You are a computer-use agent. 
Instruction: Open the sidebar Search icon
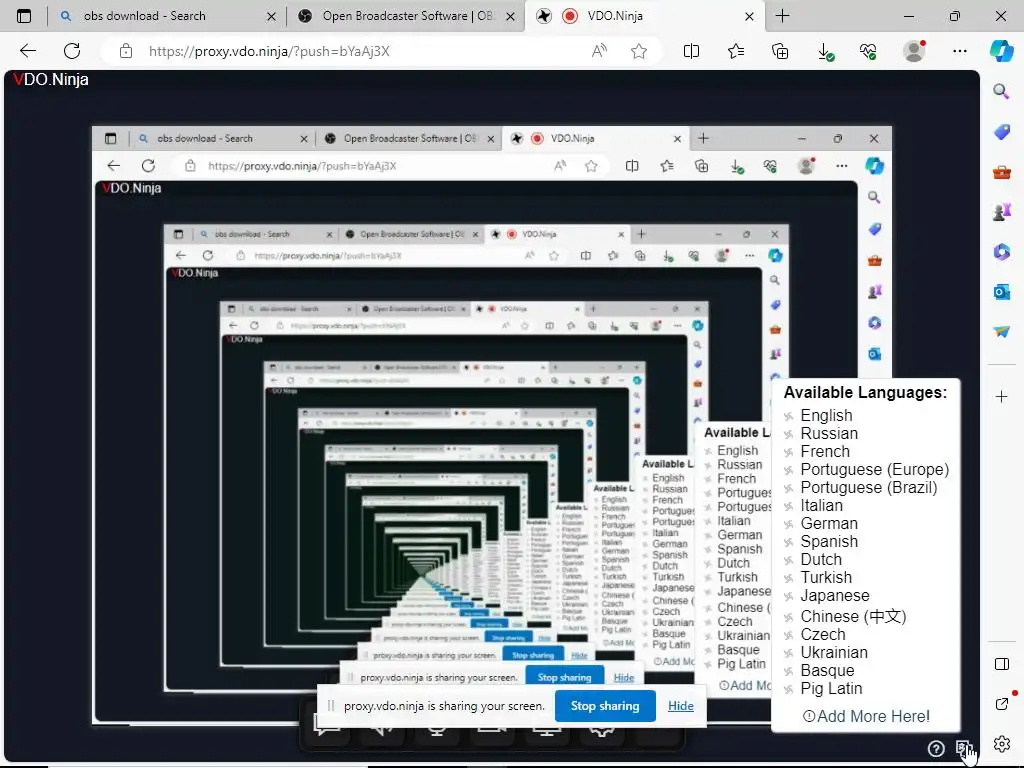(1001, 91)
